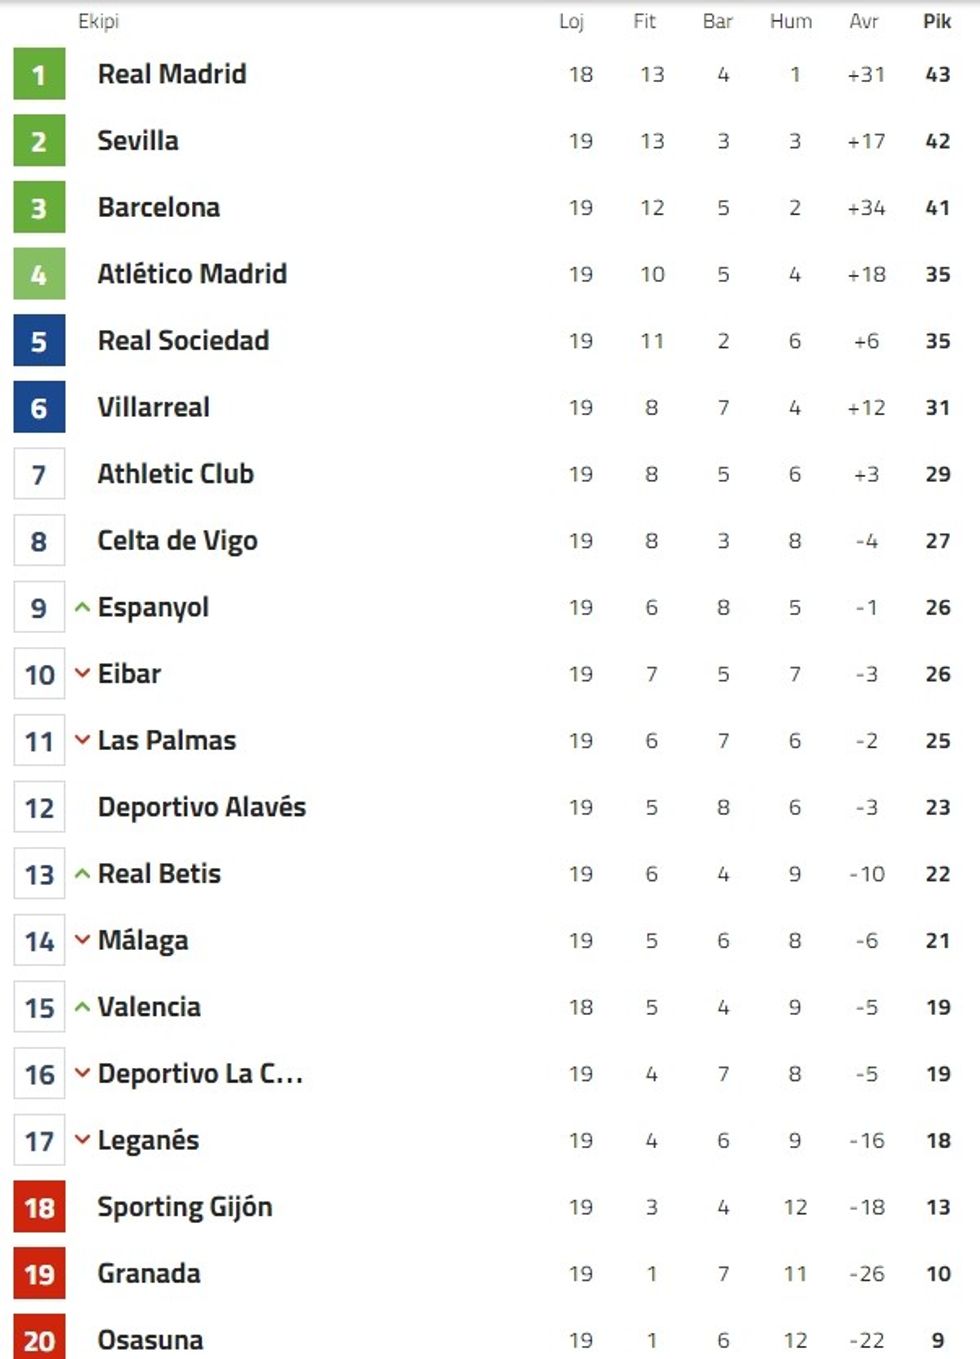Select the Atlético Madrid team name
Image resolution: width=980 pixels, height=1359 pixels.
(x=192, y=274)
